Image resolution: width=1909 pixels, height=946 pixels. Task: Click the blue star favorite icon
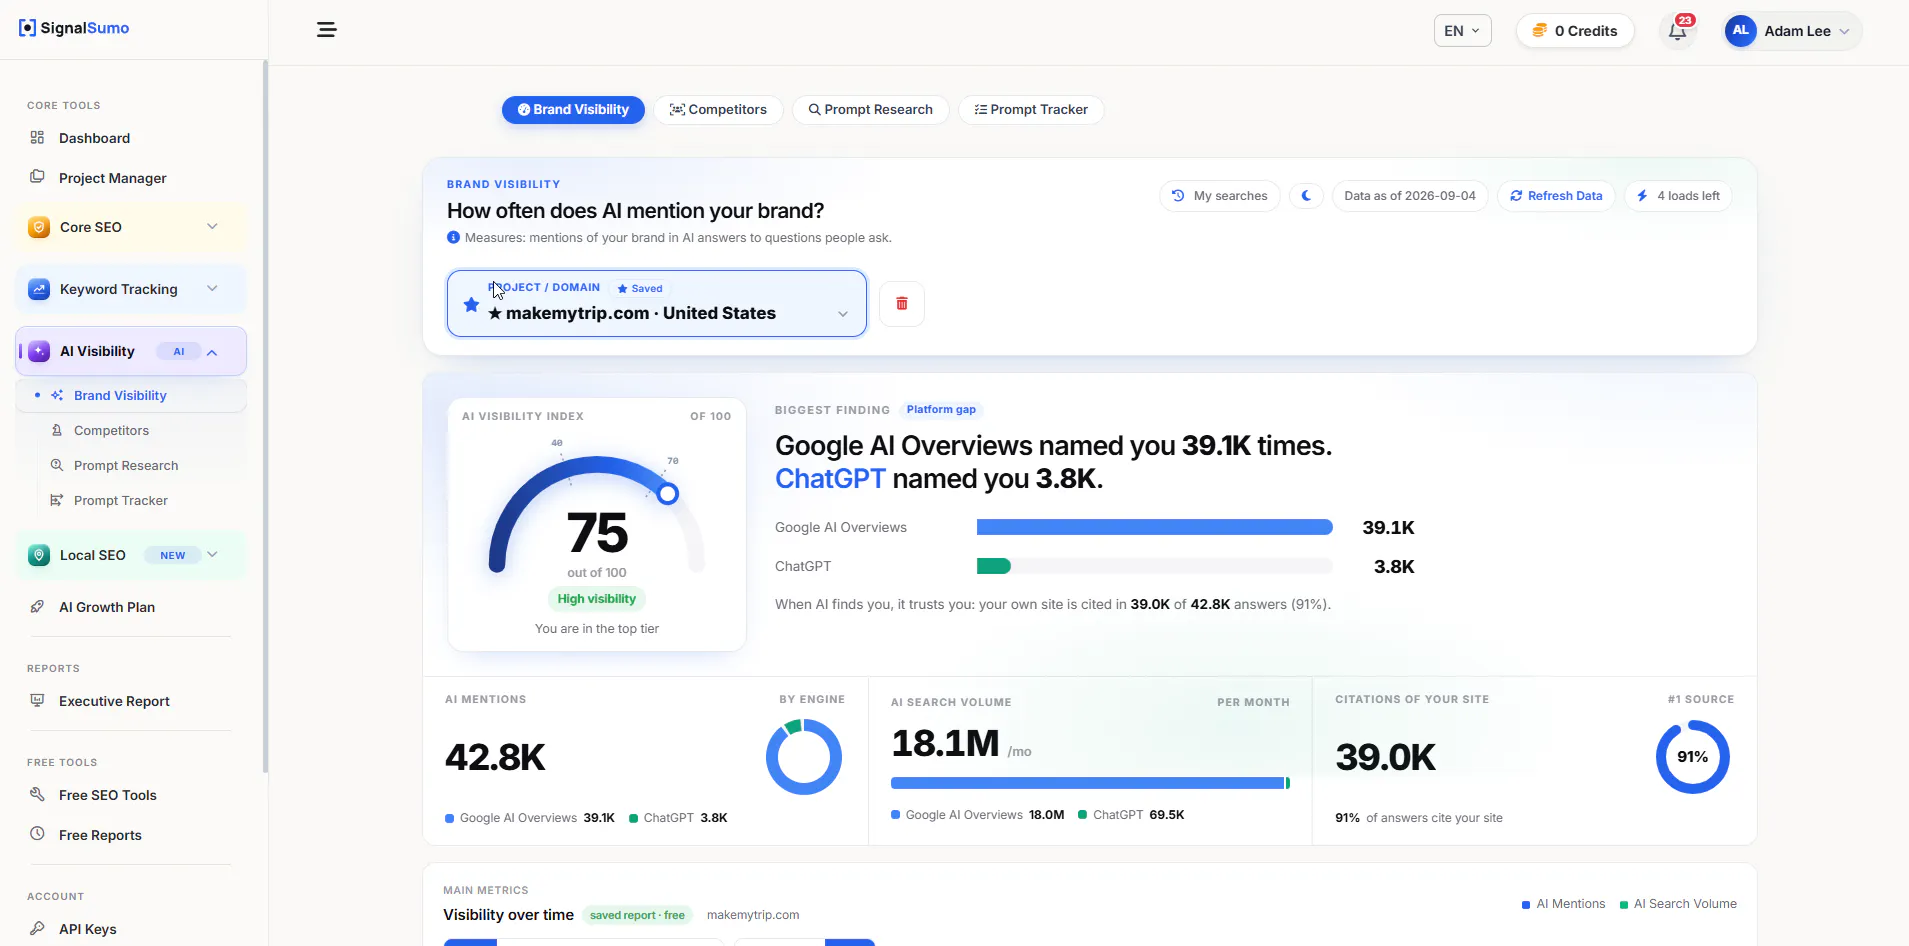(x=471, y=304)
